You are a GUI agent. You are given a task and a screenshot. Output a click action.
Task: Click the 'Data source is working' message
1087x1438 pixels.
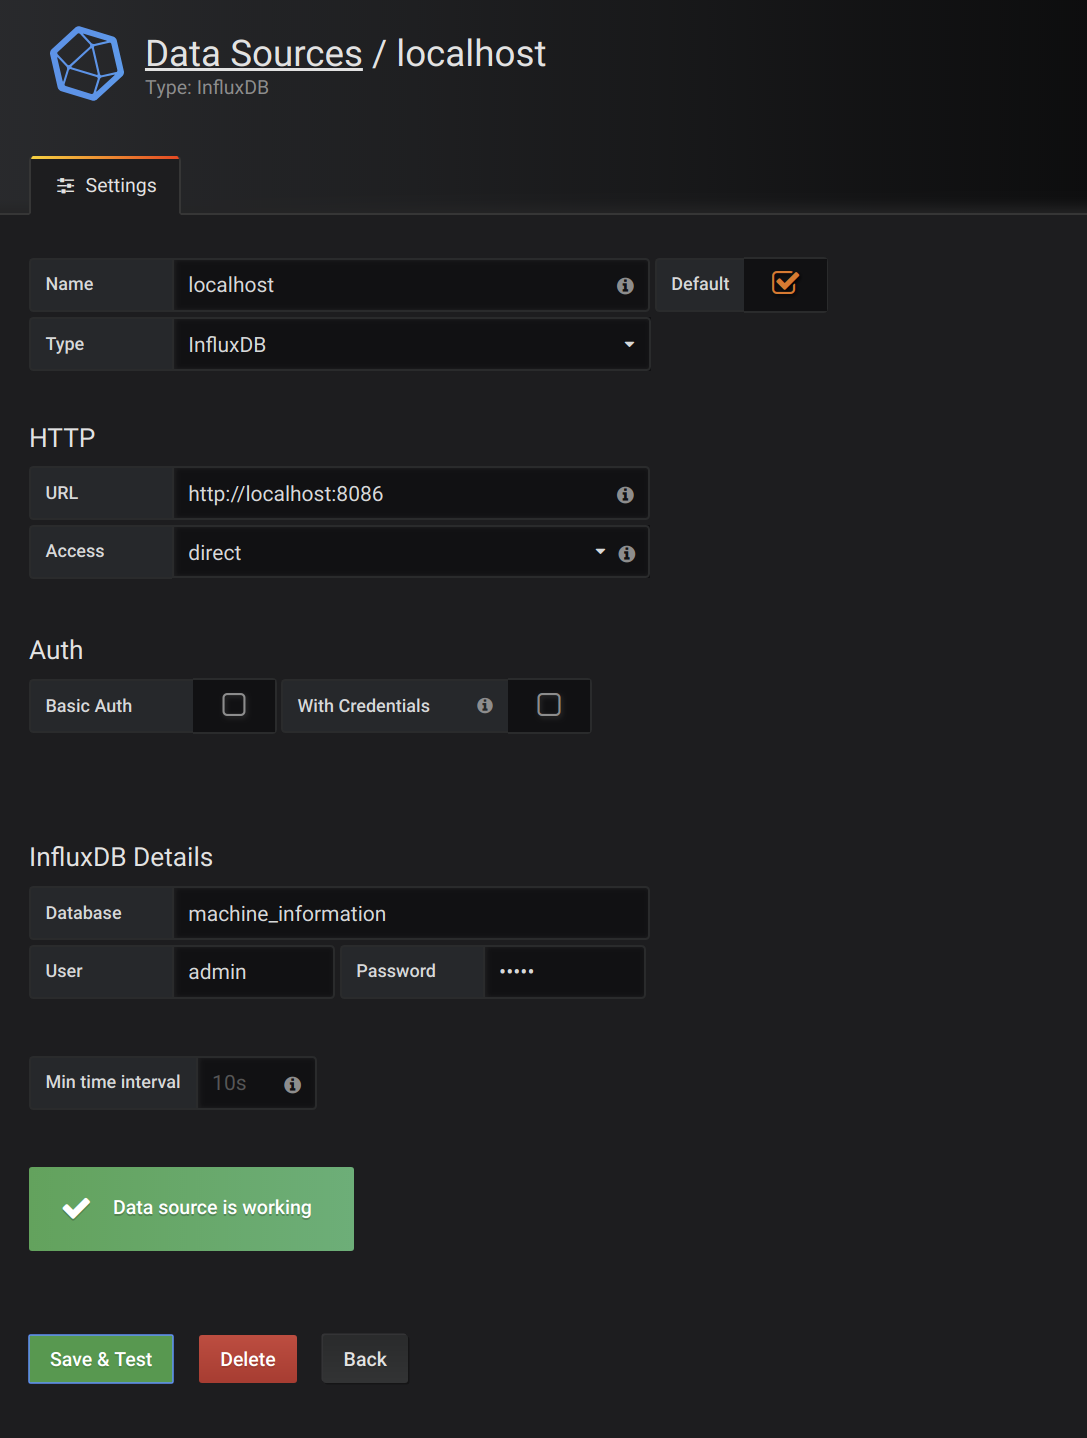click(x=212, y=1208)
